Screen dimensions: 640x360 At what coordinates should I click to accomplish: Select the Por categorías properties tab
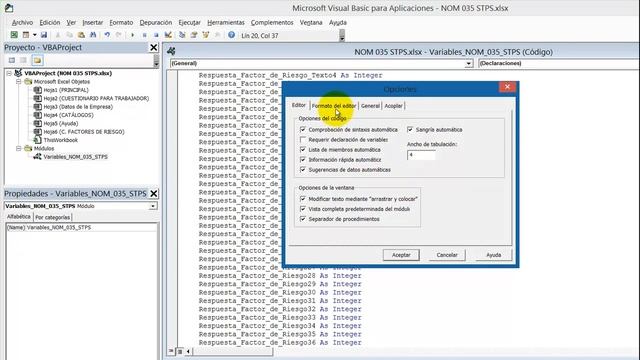coord(53,217)
